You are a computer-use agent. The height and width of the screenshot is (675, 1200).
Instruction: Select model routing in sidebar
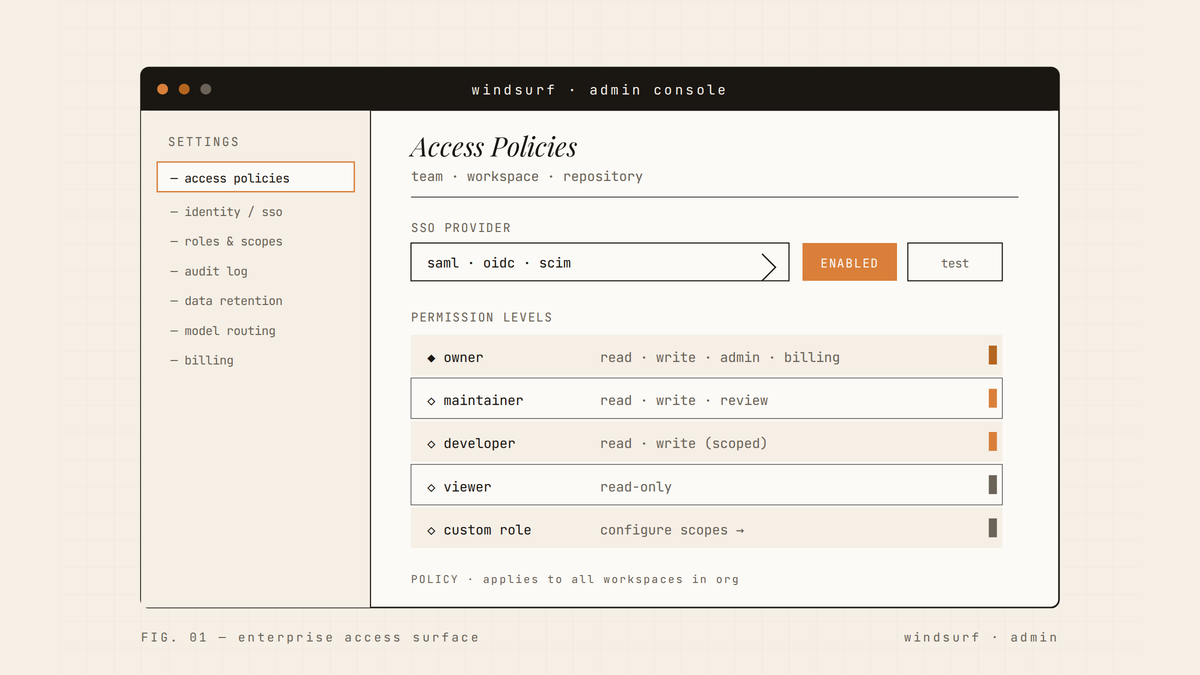222,330
